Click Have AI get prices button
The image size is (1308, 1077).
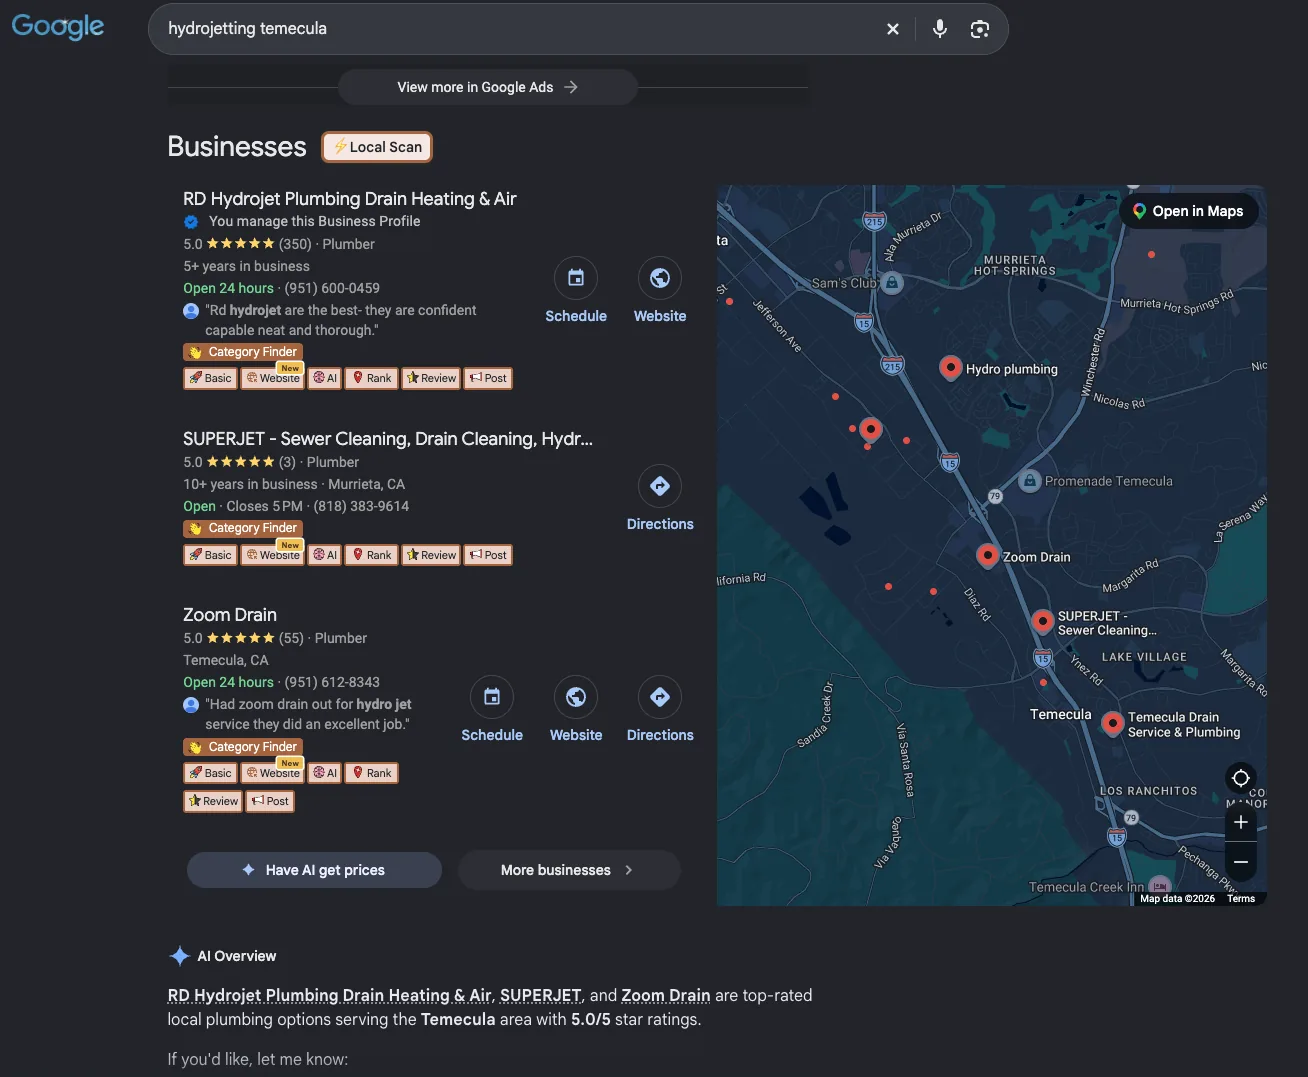(x=314, y=870)
